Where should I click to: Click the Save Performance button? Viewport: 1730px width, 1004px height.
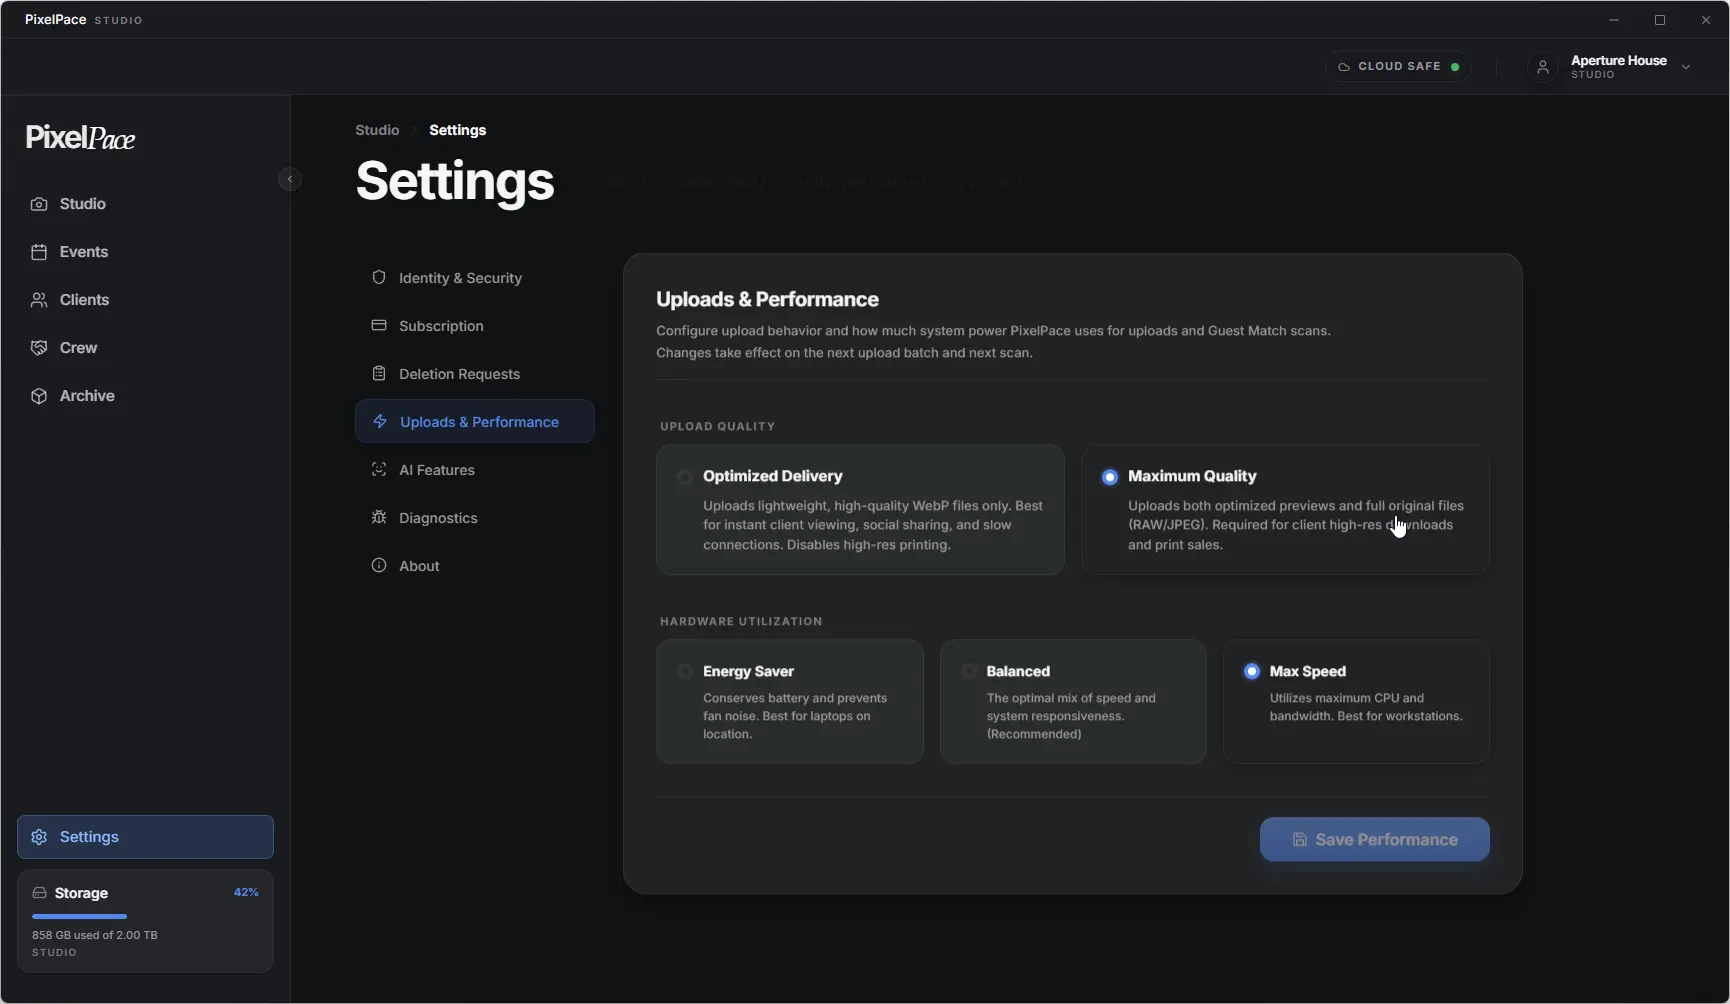1374,840
